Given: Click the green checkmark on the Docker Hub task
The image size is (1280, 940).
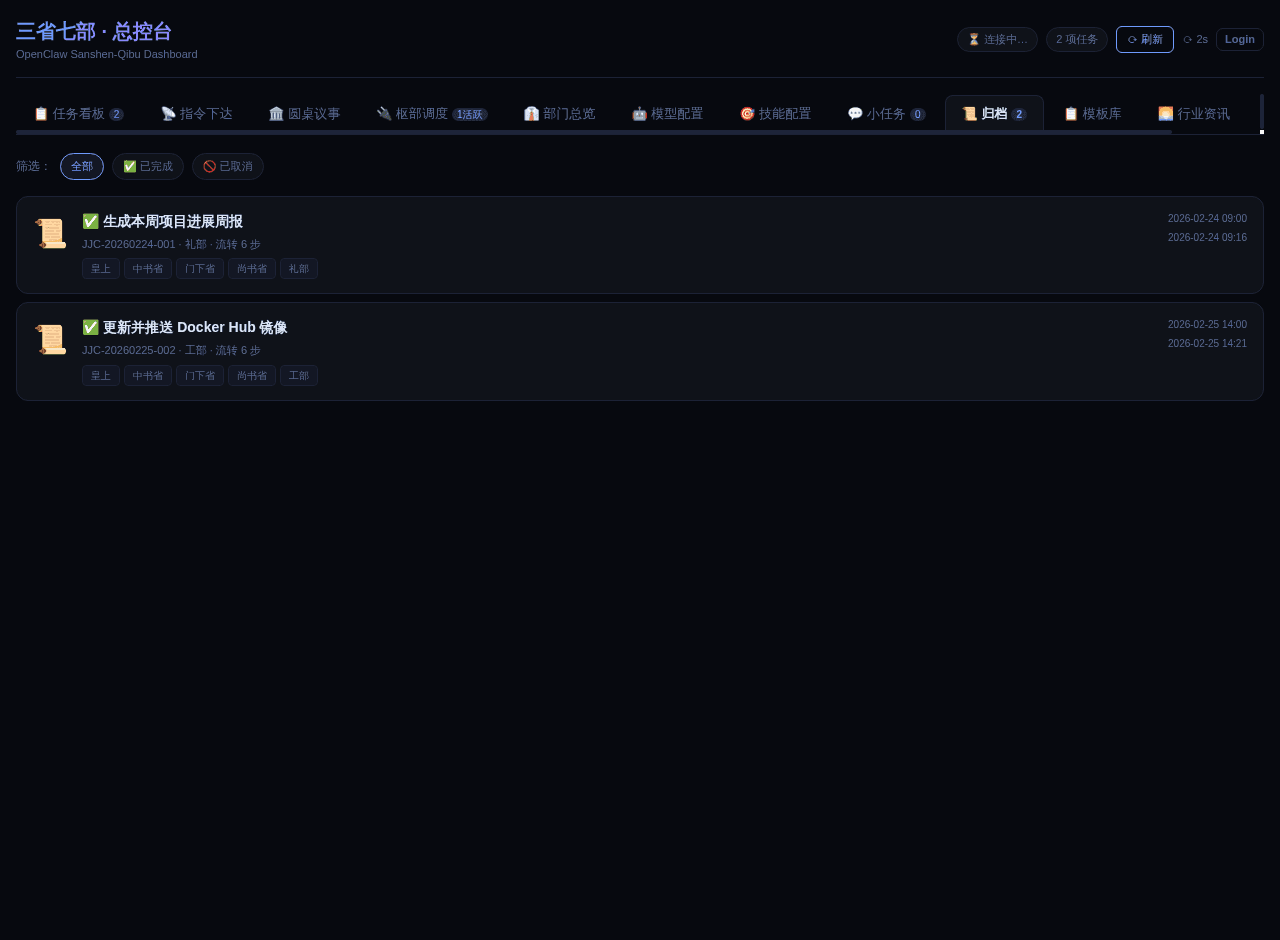Looking at the screenshot, I should click(90, 327).
